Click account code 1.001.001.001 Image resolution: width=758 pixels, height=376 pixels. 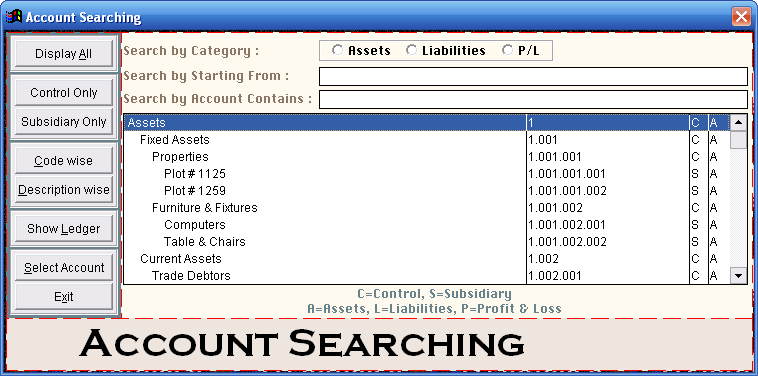click(567, 174)
